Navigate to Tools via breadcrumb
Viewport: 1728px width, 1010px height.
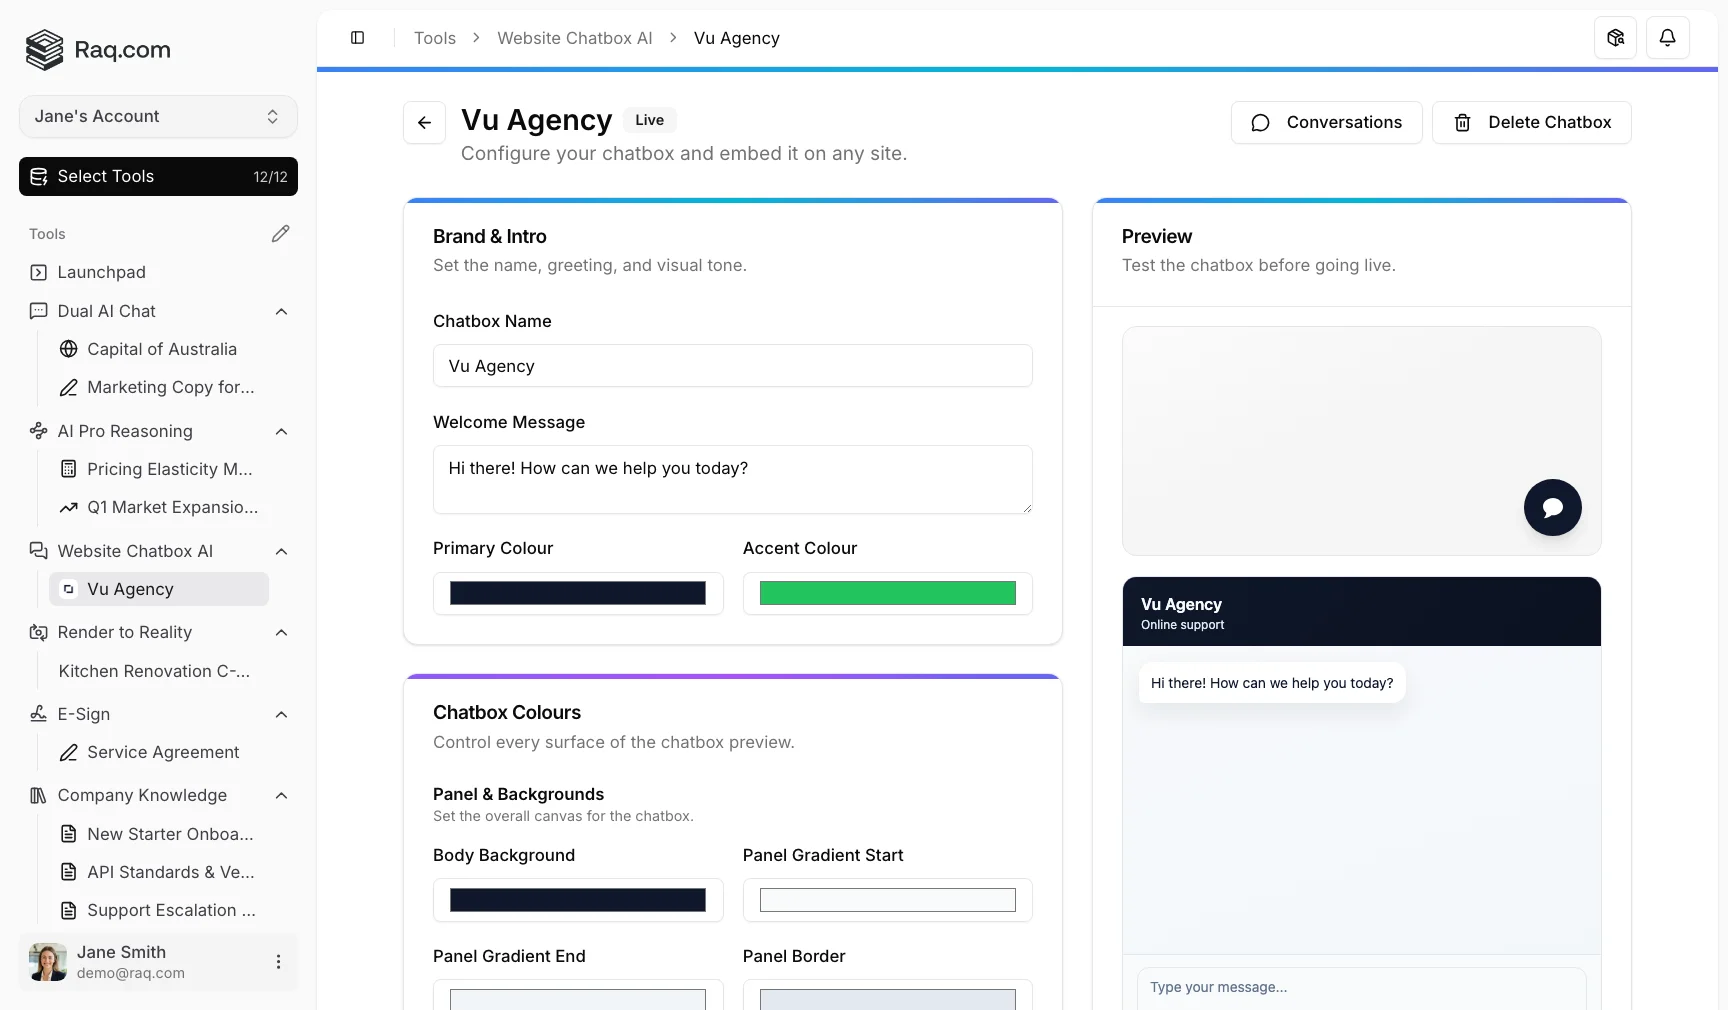[x=434, y=37]
